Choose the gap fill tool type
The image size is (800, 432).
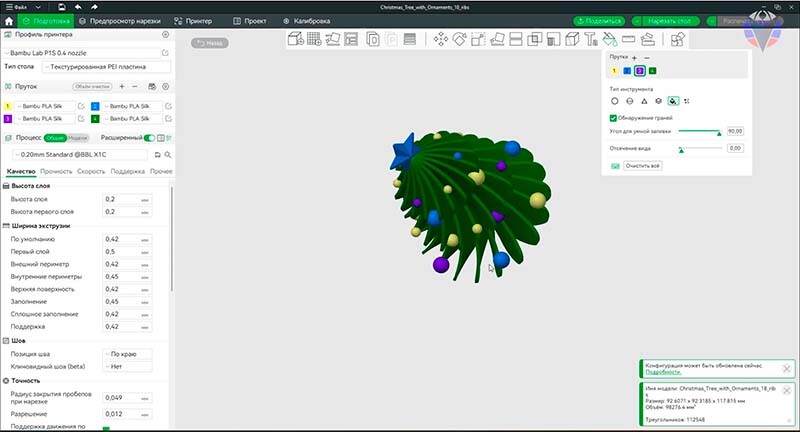coord(687,101)
